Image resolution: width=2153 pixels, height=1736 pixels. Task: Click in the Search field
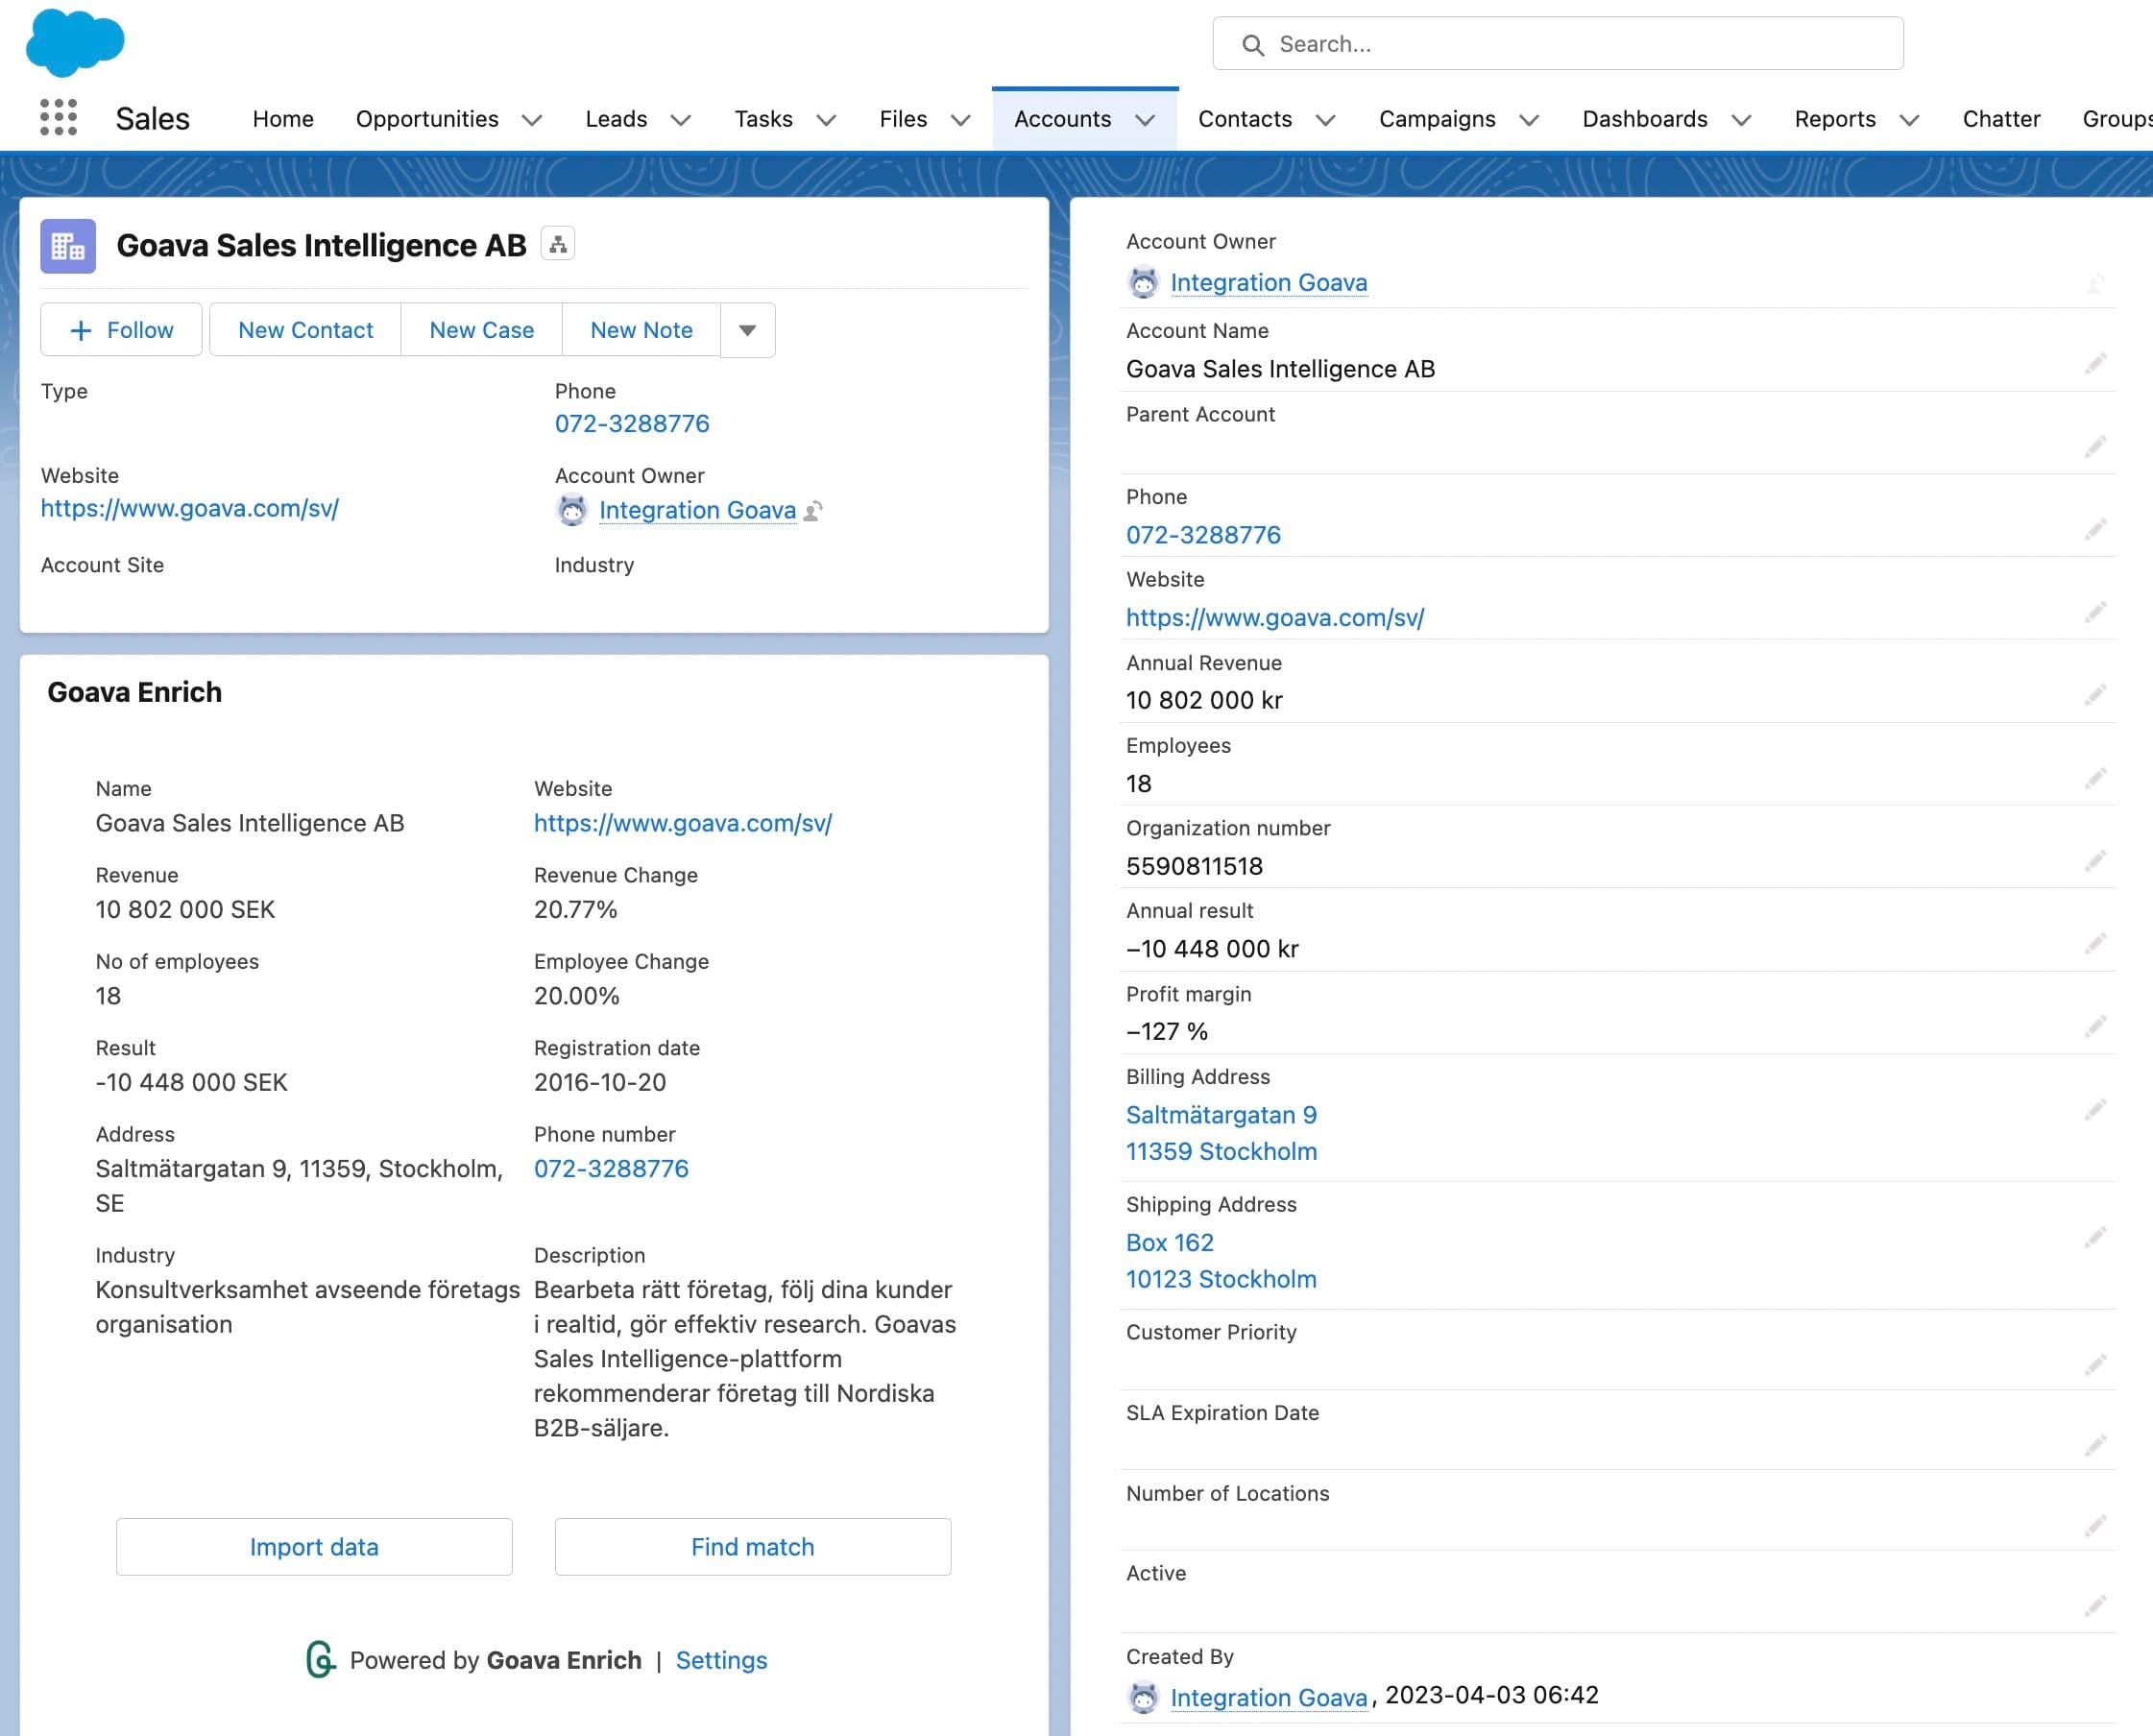click(x=1558, y=44)
